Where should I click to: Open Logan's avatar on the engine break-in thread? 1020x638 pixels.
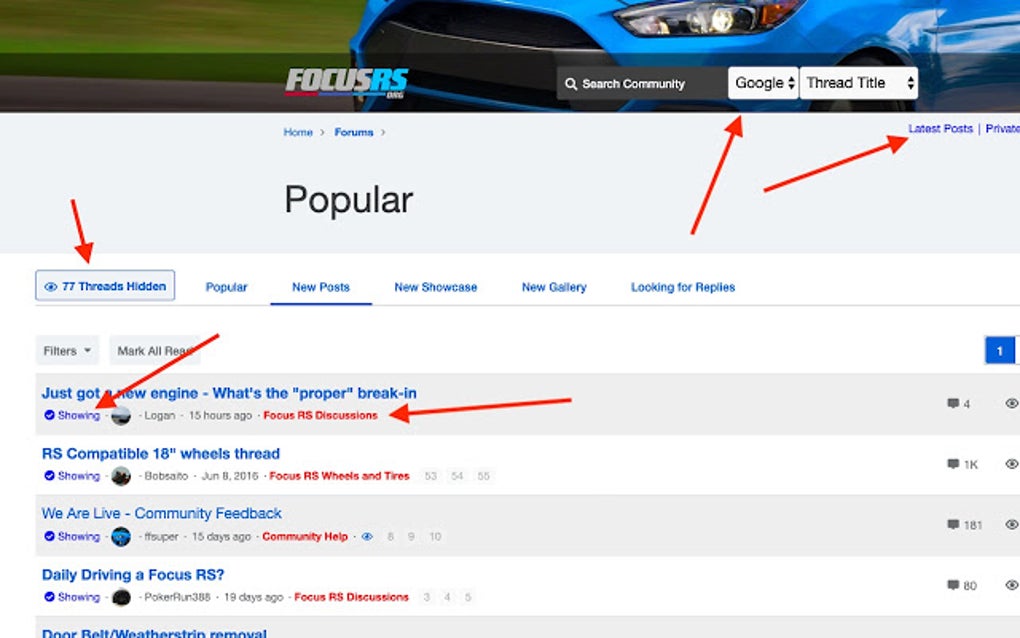[121, 415]
